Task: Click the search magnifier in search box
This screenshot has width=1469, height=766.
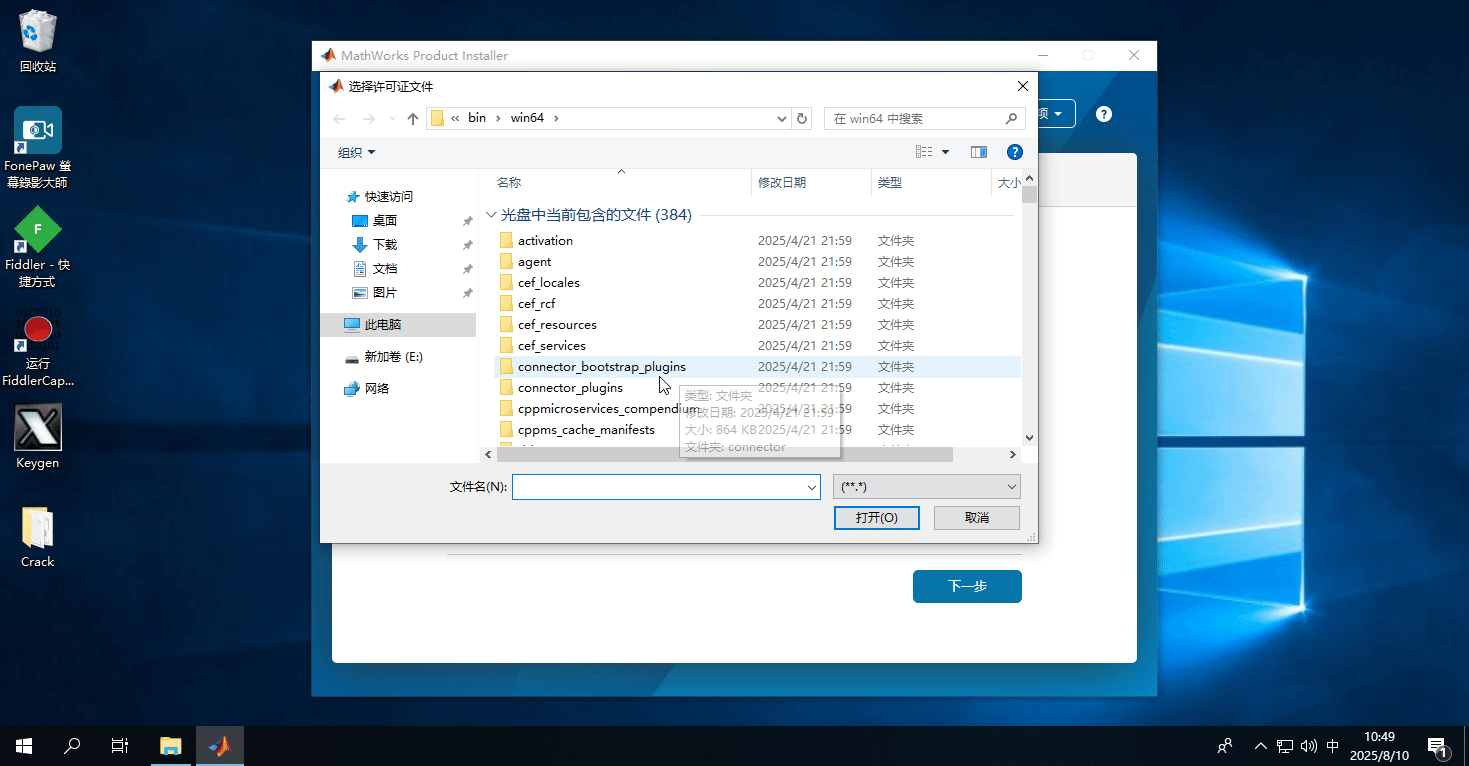Action: [1012, 119]
